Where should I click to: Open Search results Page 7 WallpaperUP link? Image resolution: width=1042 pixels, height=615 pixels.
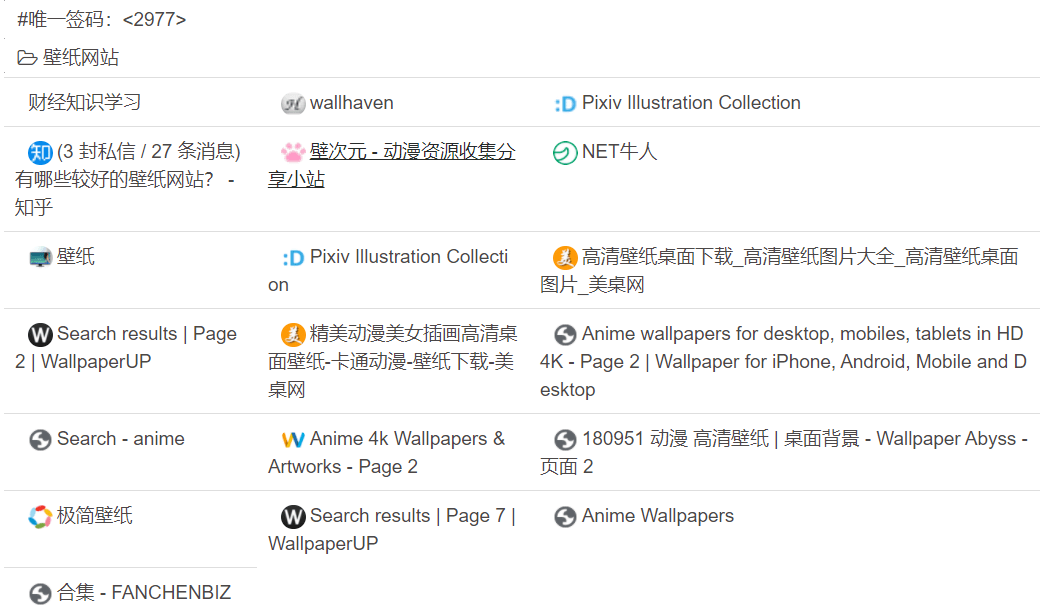pyautogui.click(x=392, y=530)
